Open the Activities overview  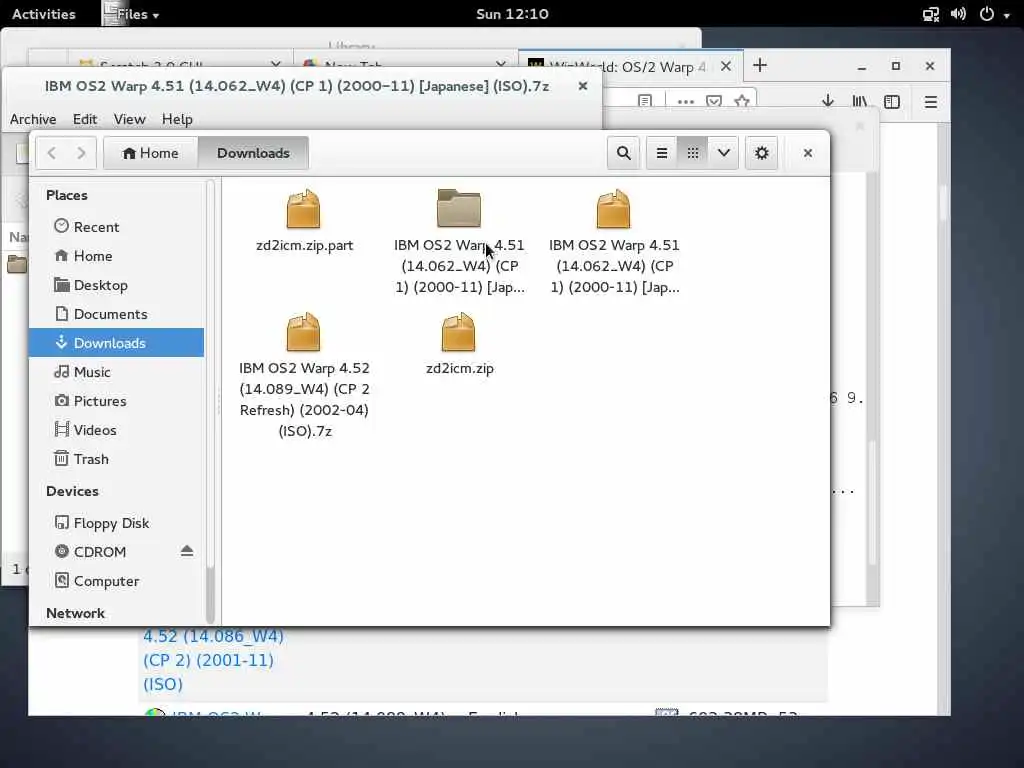pos(44,14)
